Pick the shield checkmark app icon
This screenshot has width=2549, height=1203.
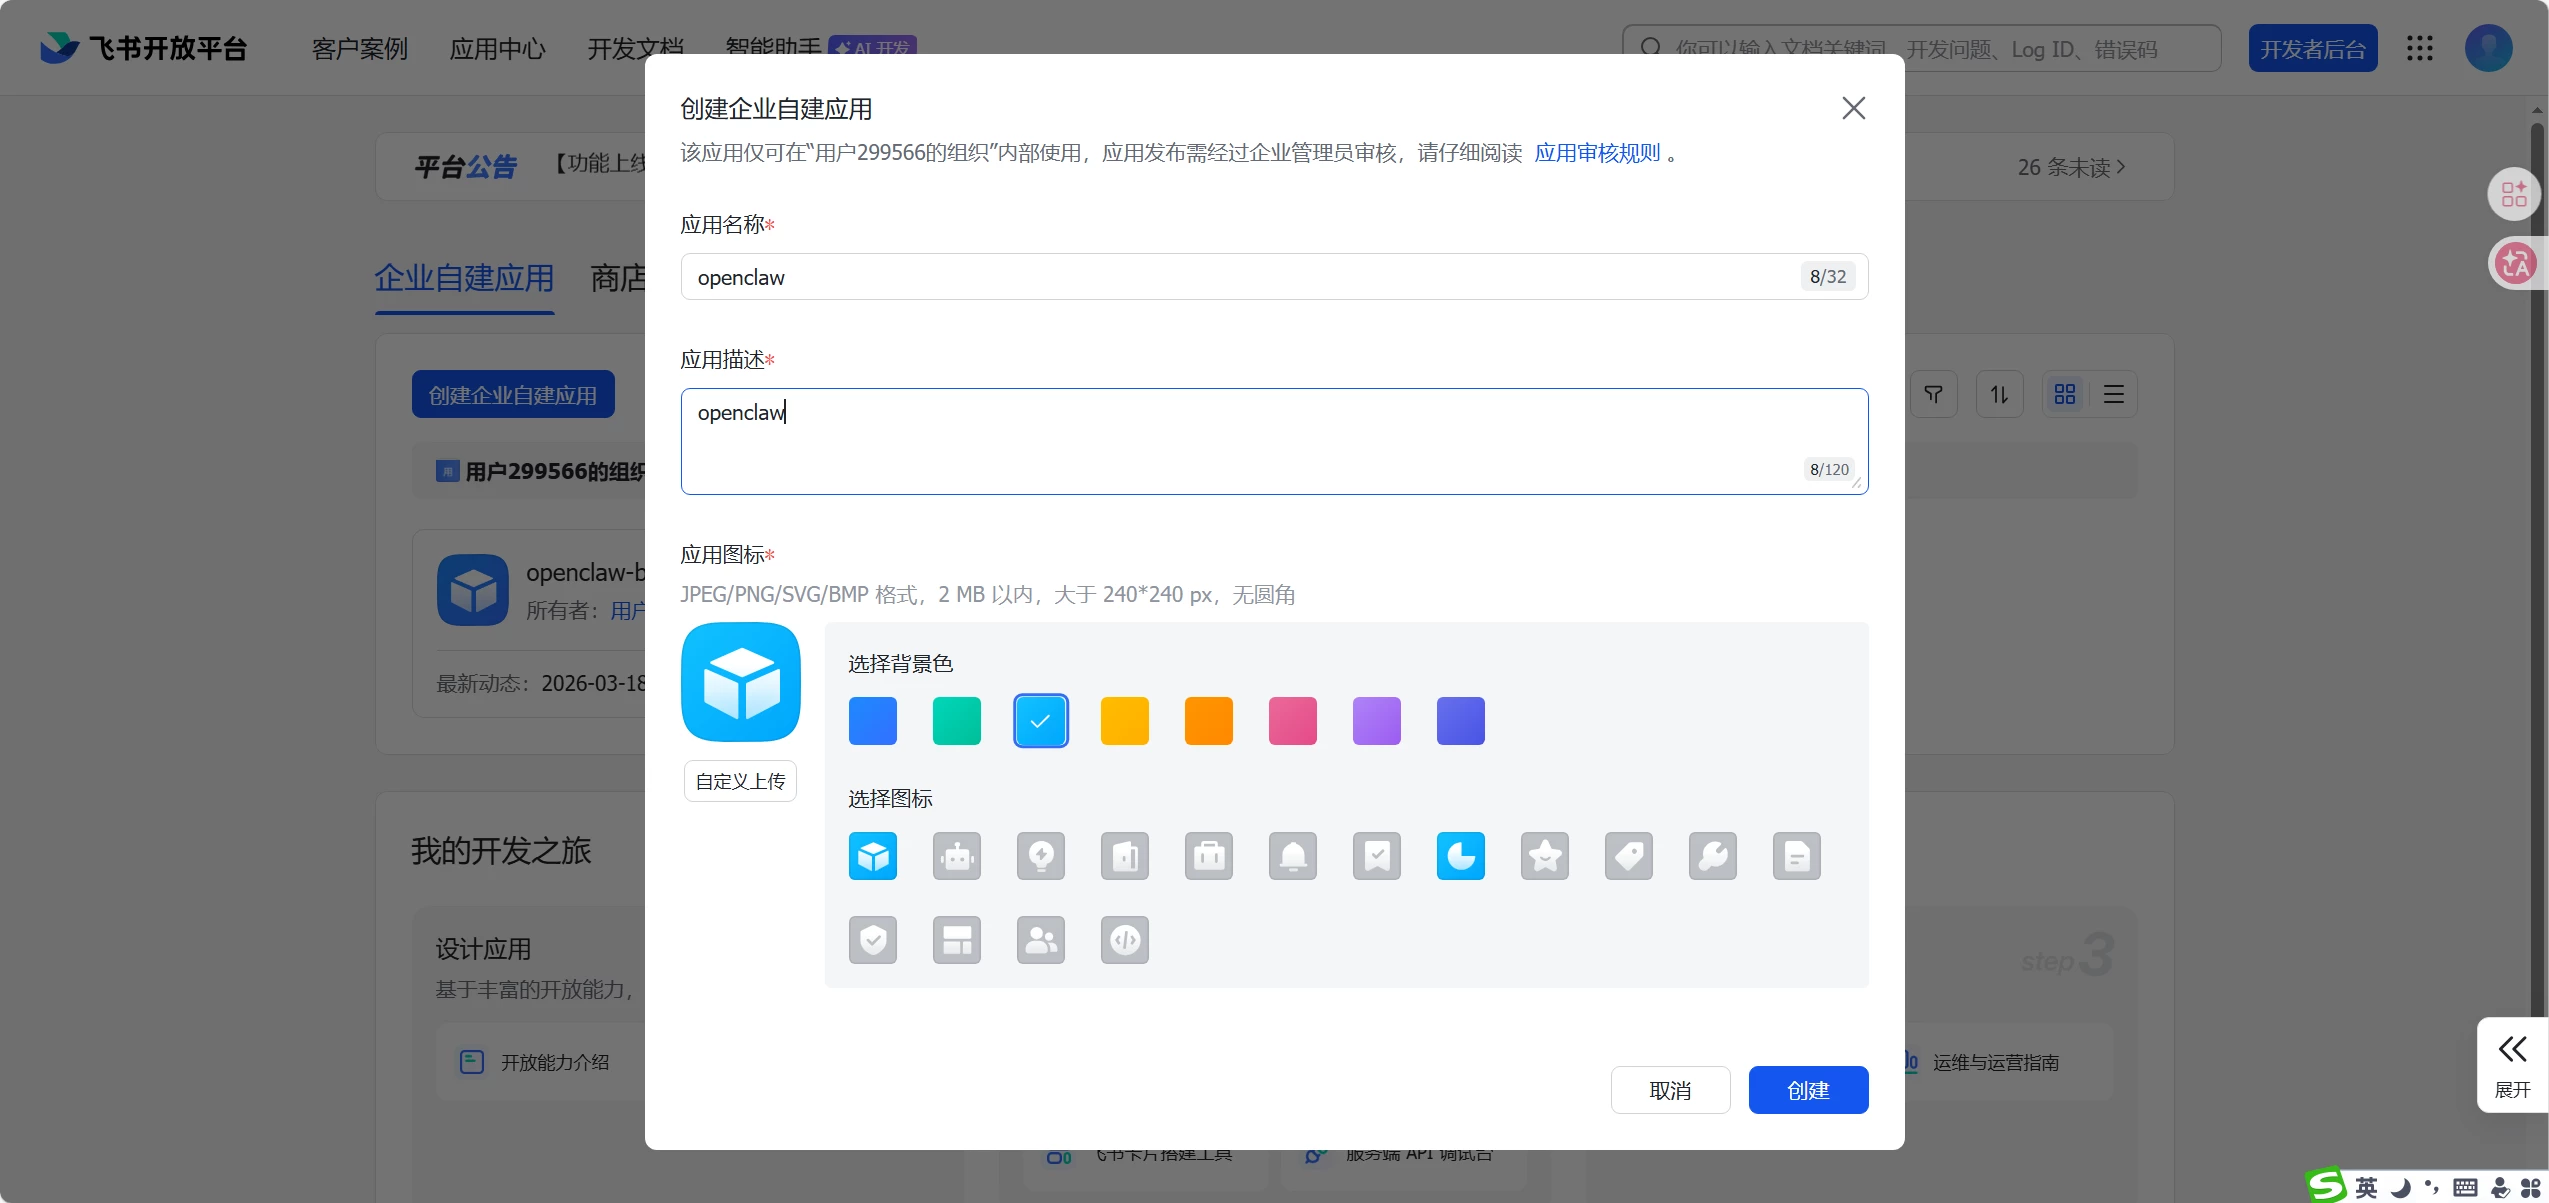coord(872,940)
